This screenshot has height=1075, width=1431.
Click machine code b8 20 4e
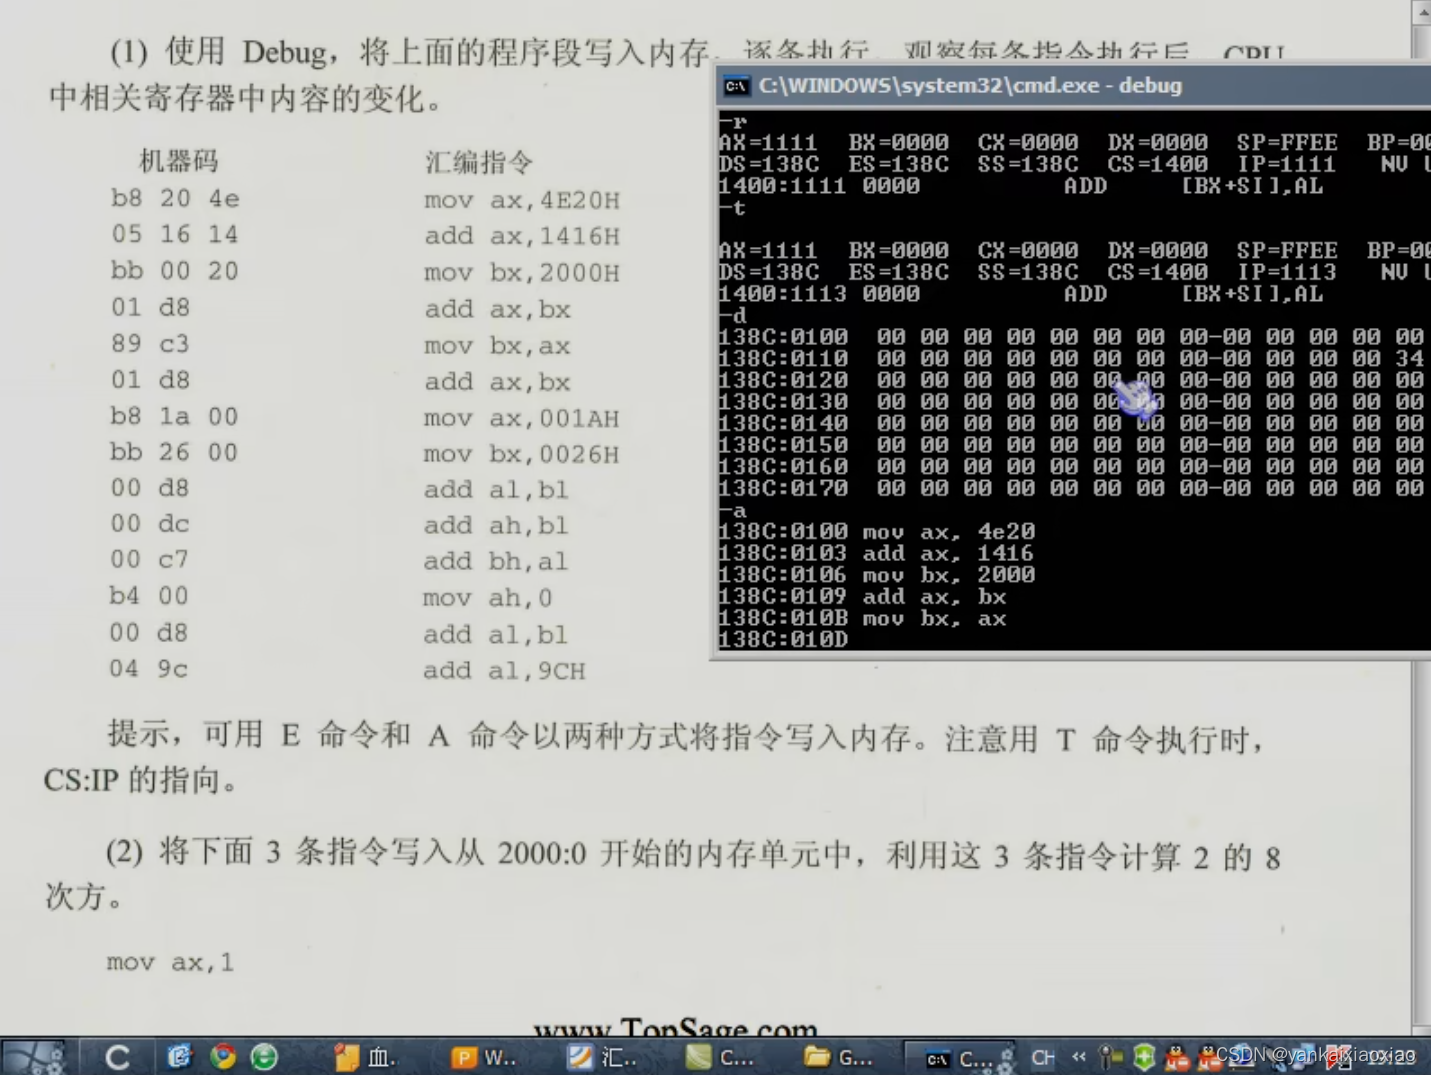coord(175,198)
